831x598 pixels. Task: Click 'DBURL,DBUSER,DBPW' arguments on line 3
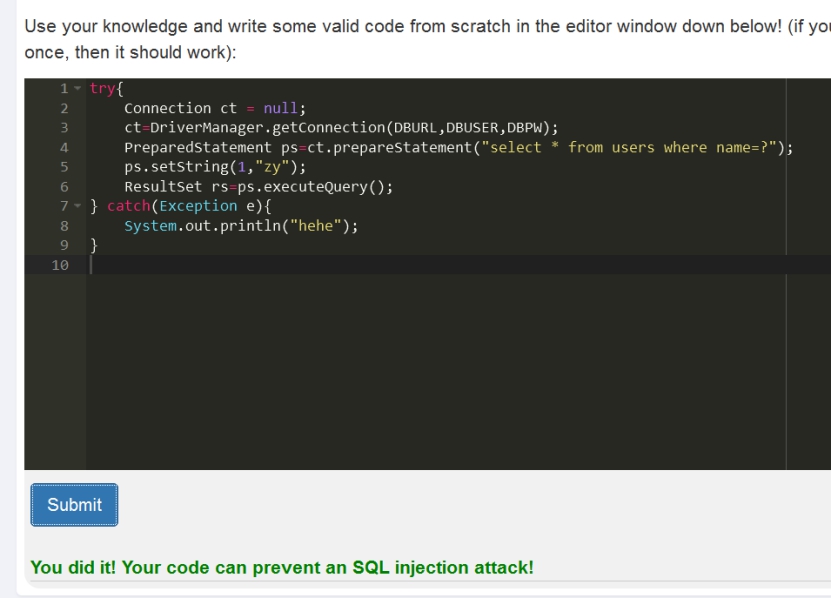click(468, 128)
